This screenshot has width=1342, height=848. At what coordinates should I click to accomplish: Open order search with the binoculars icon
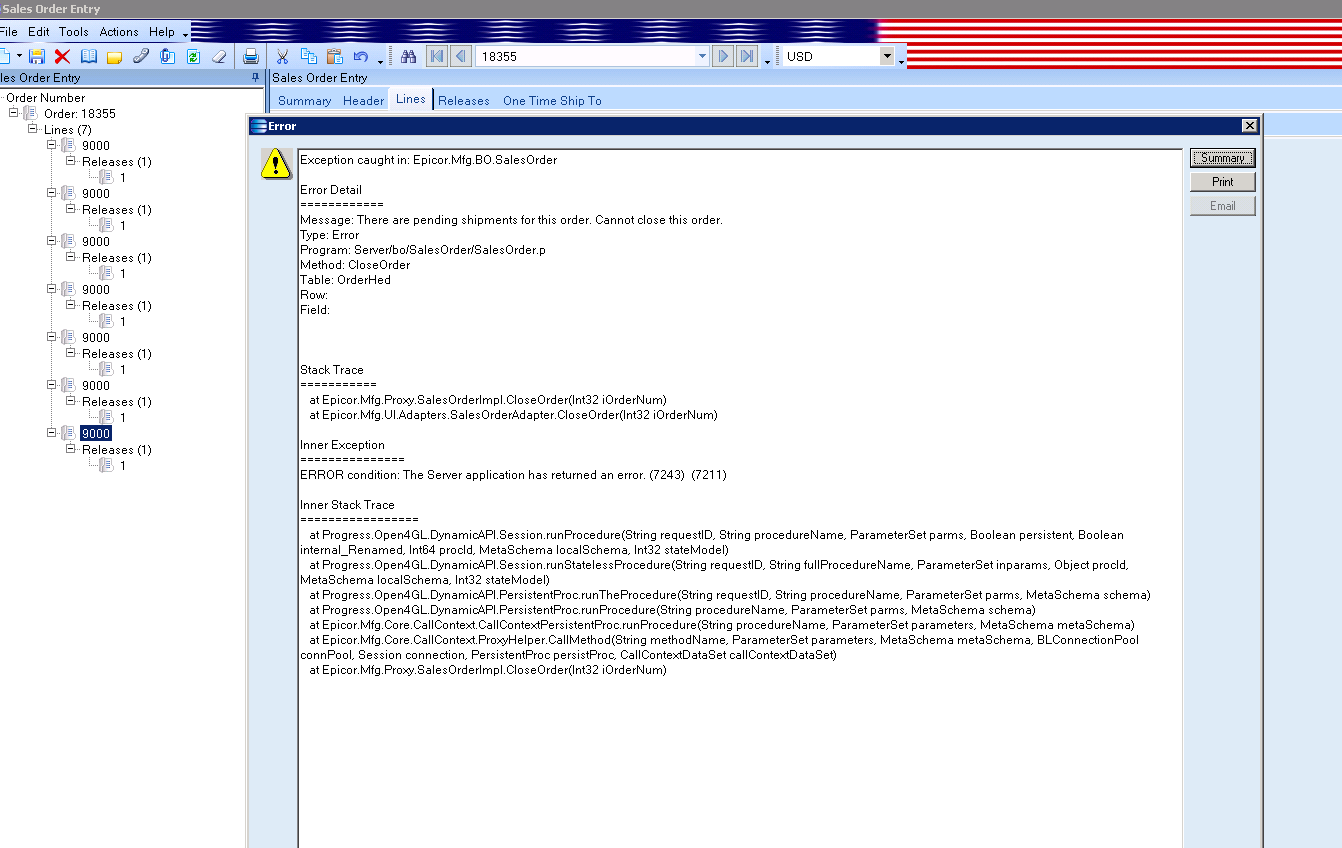[x=408, y=57]
